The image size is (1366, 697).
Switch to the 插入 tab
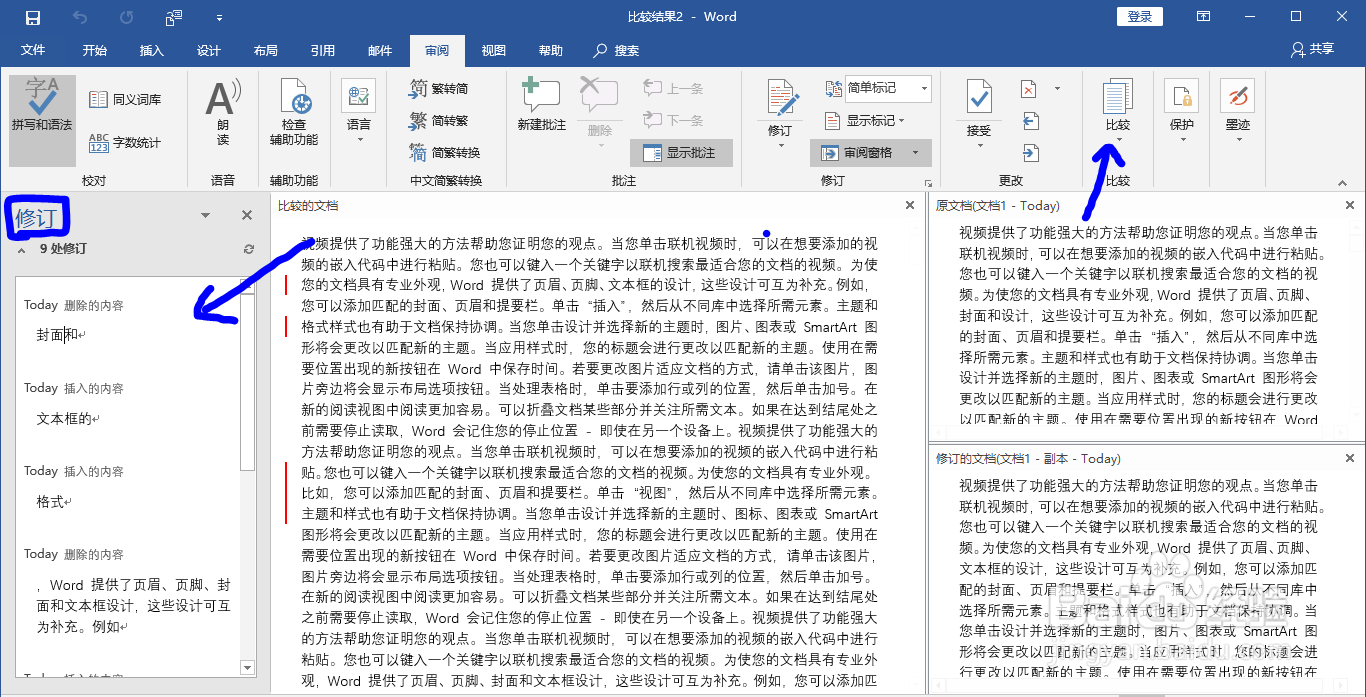click(152, 50)
